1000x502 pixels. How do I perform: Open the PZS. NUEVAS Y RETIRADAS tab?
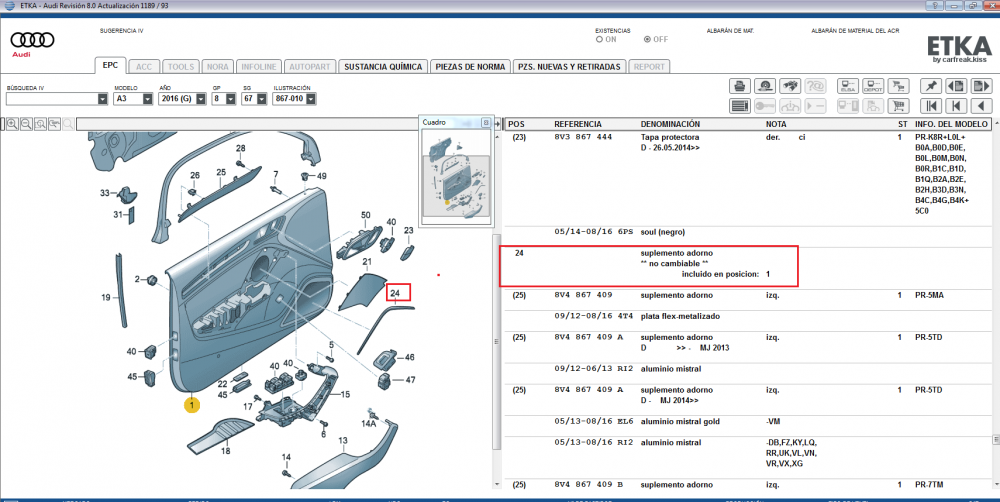569,66
